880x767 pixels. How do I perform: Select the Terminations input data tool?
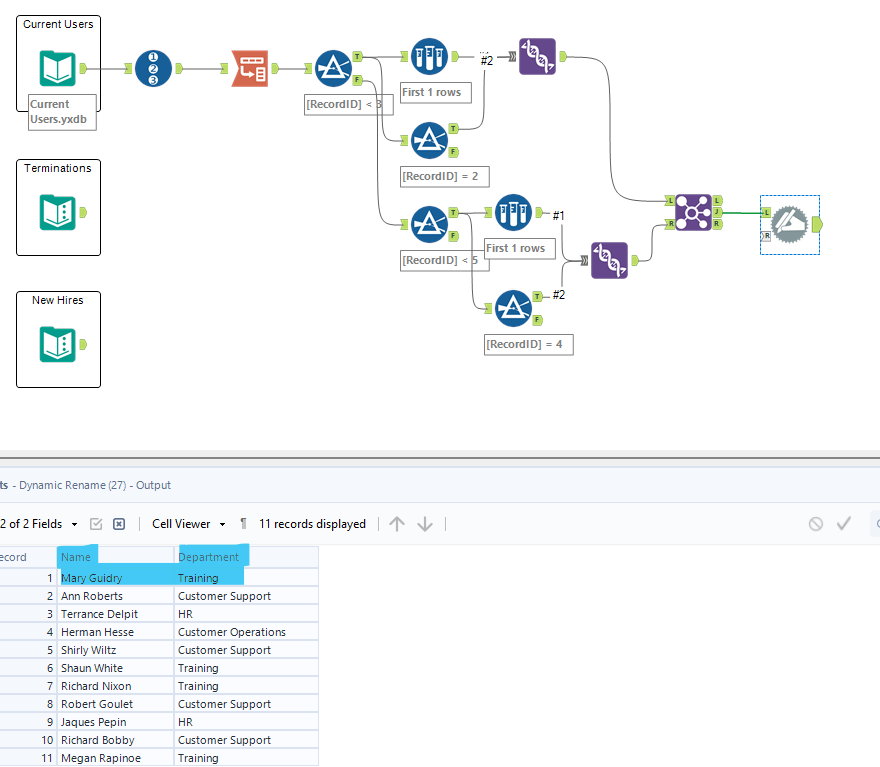pos(57,213)
